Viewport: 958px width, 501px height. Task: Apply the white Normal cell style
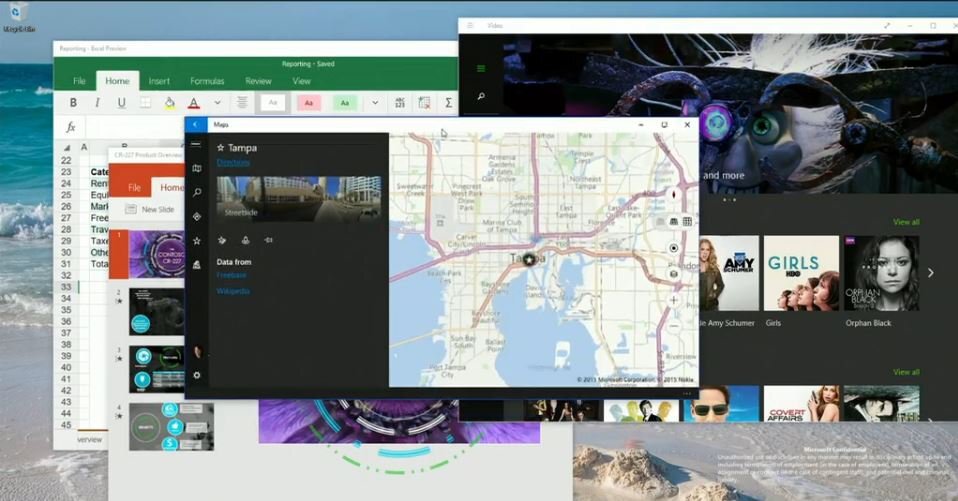pos(273,103)
